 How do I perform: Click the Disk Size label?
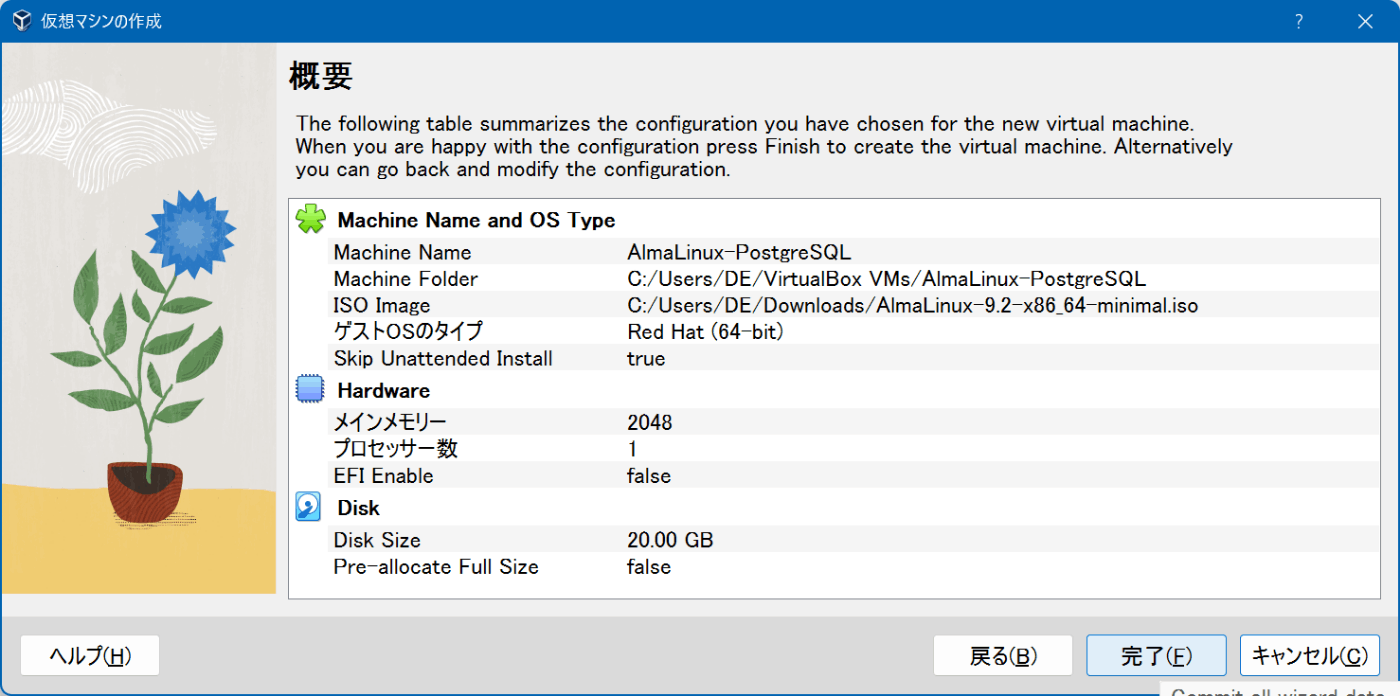tap(377, 540)
